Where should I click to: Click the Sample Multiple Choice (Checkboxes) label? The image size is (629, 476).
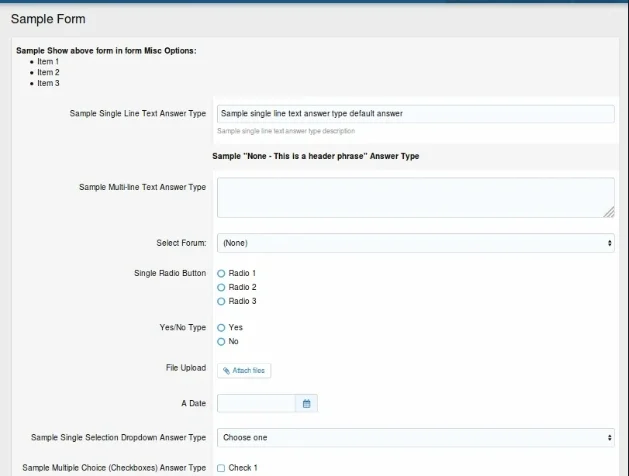tap(113, 467)
